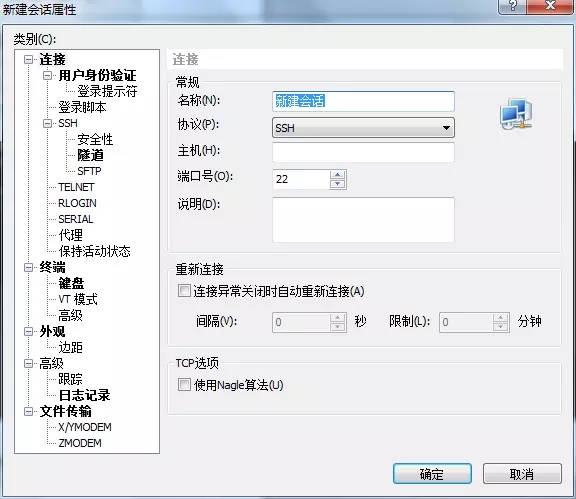This screenshot has height=499, width=576.
Task: Select 高级 under 终端
Action: (x=70, y=315)
